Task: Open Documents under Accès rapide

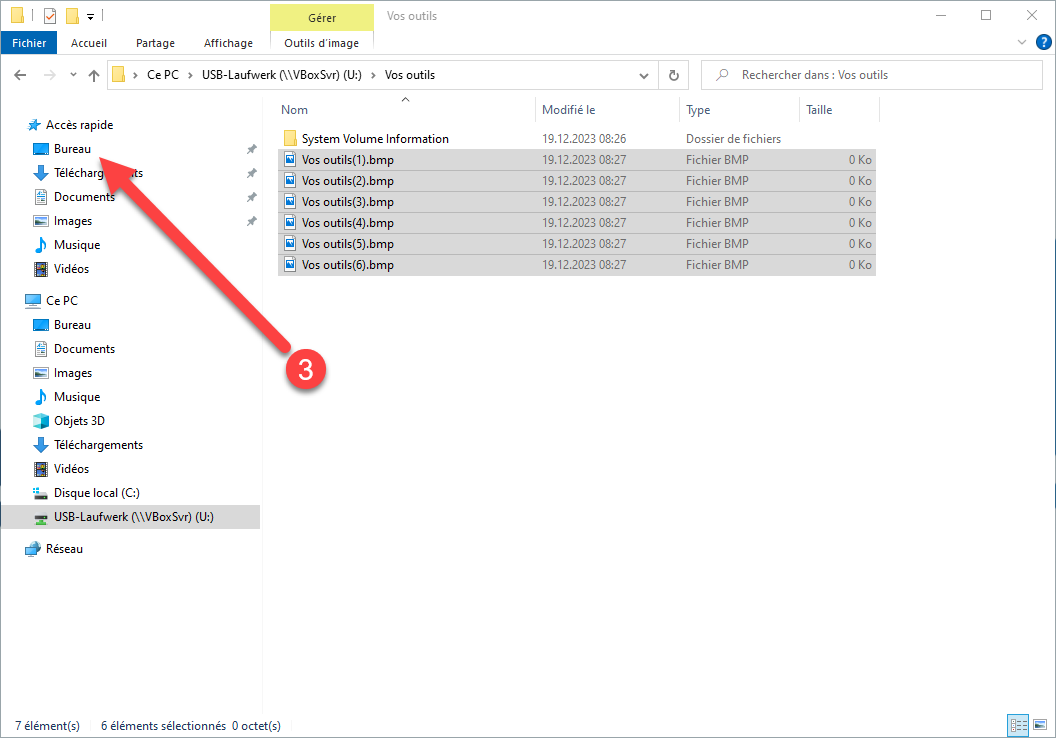Action: [84, 197]
